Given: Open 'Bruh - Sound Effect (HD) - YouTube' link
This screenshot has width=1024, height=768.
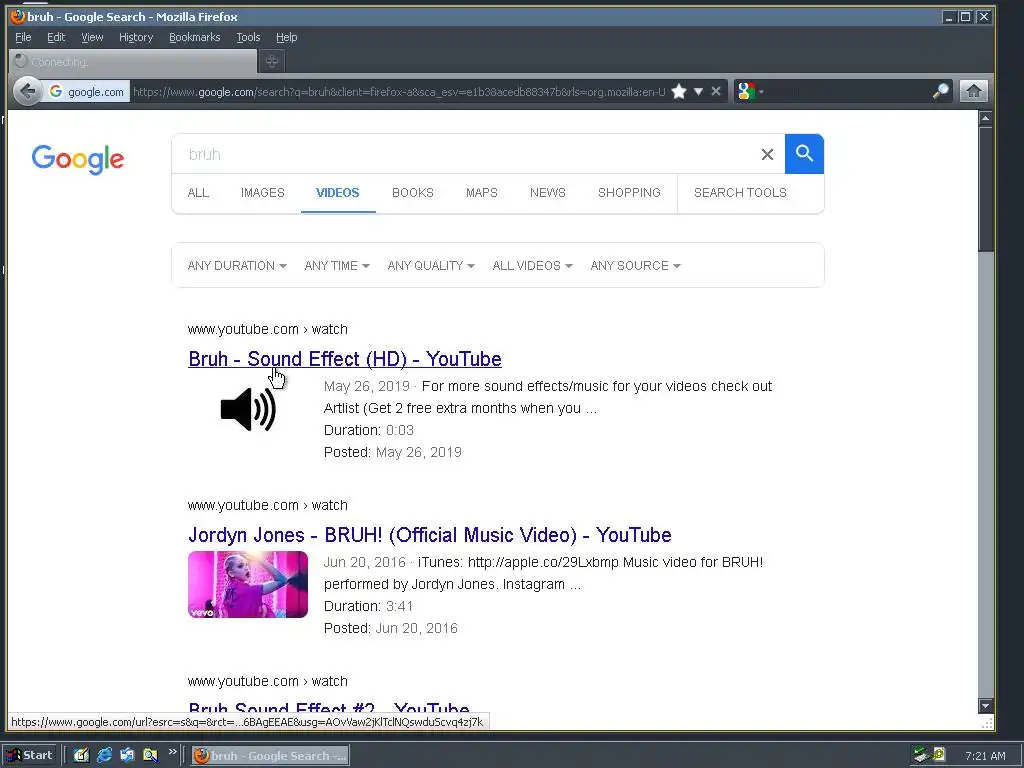Looking at the screenshot, I should 345,359.
